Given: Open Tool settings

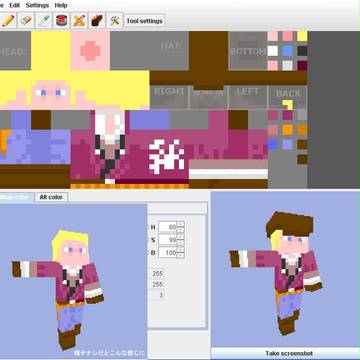Looking at the screenshot, I should coord(144,21).
